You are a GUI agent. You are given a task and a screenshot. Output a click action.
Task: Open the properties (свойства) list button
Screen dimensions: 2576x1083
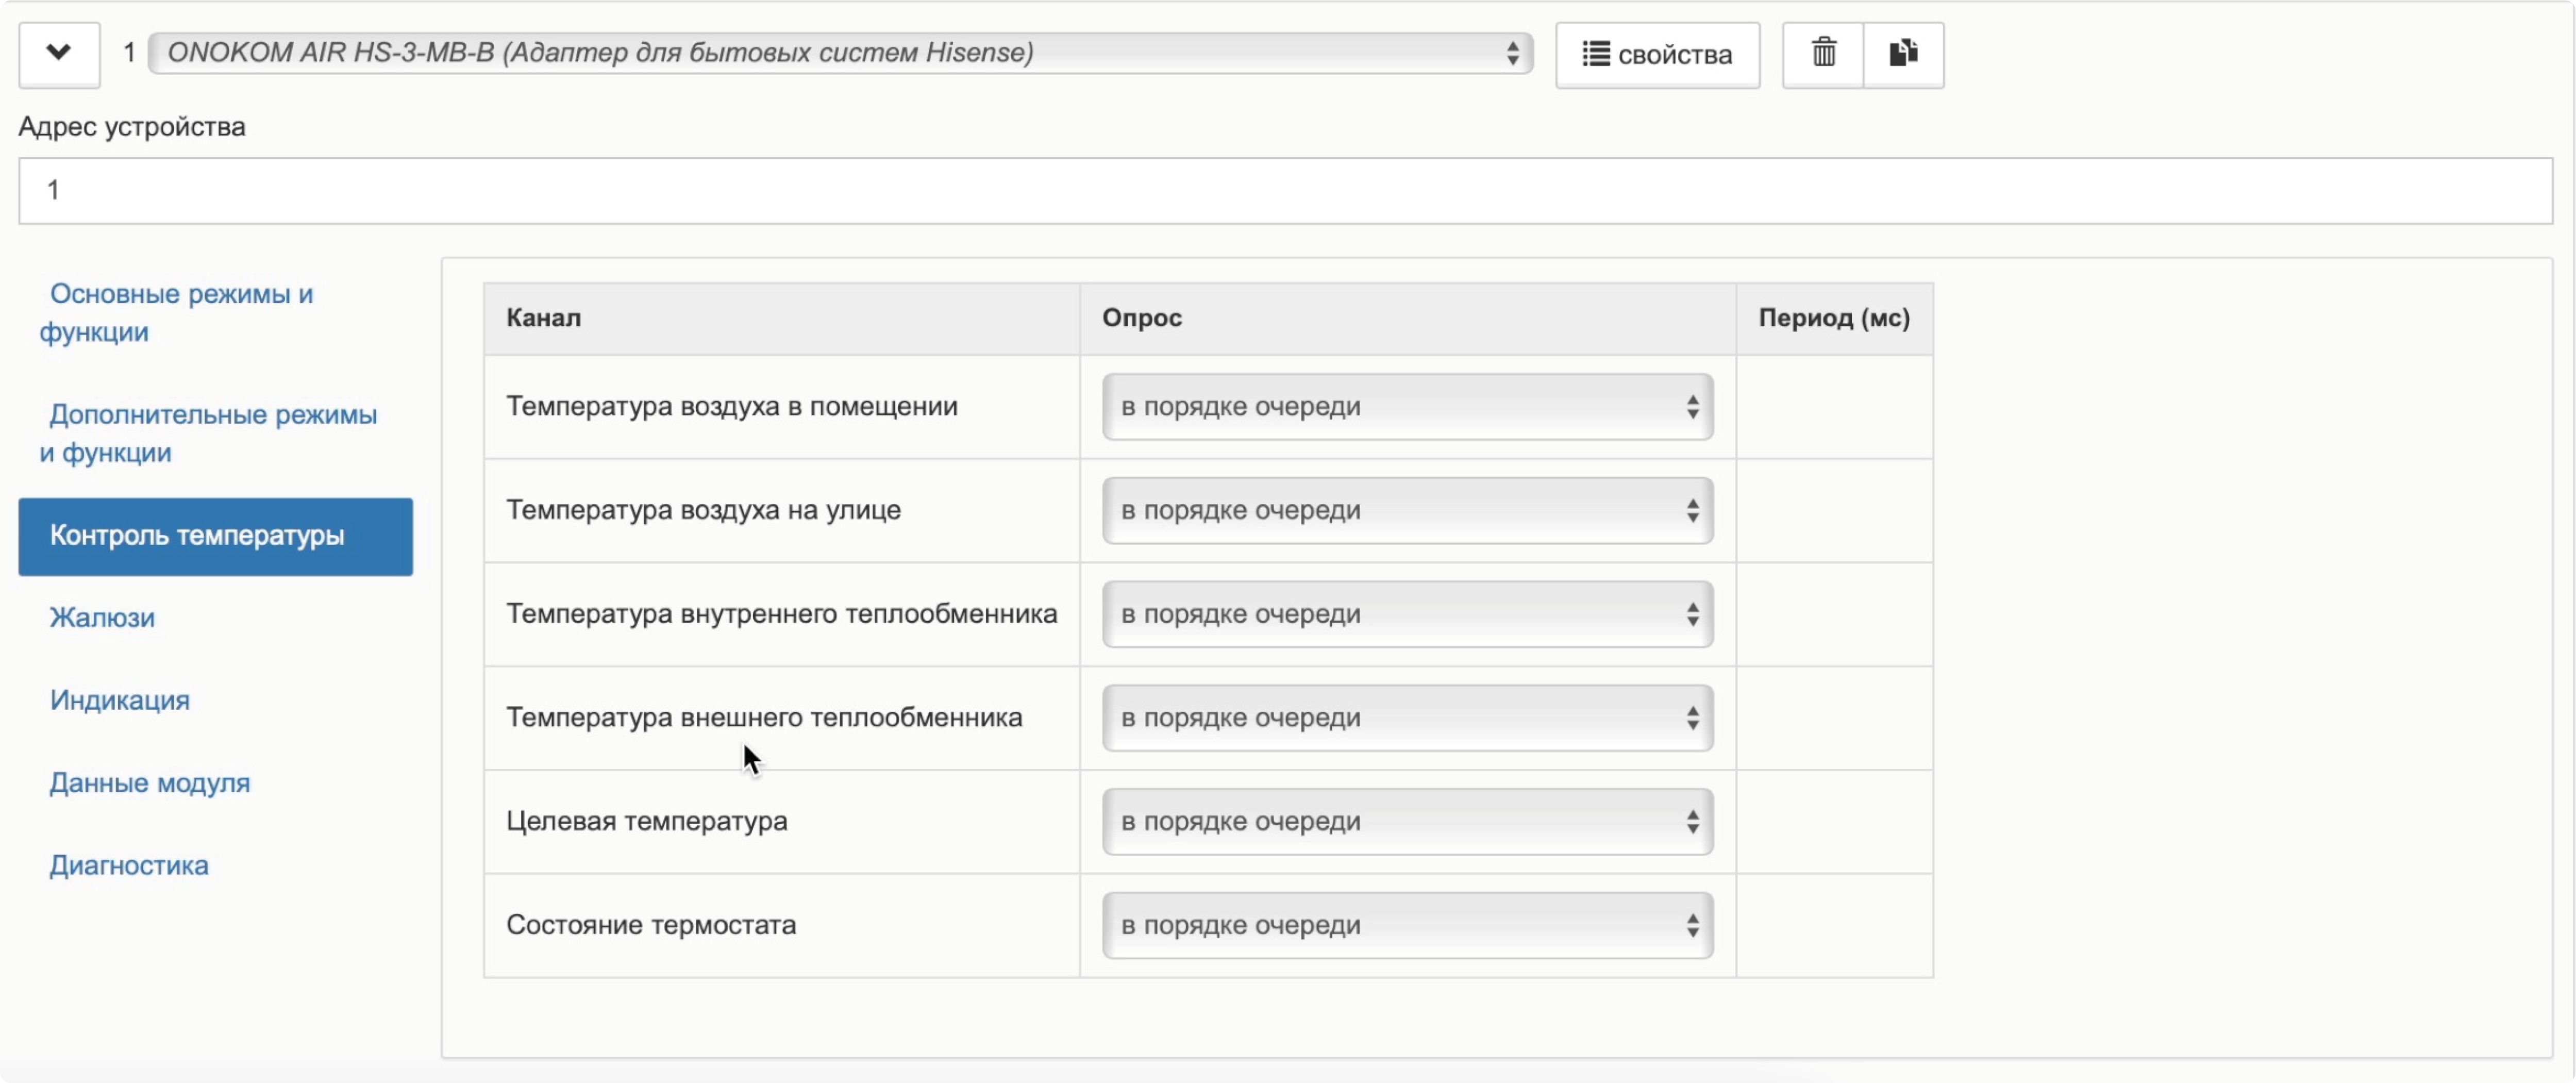[x=1657, y=54]
